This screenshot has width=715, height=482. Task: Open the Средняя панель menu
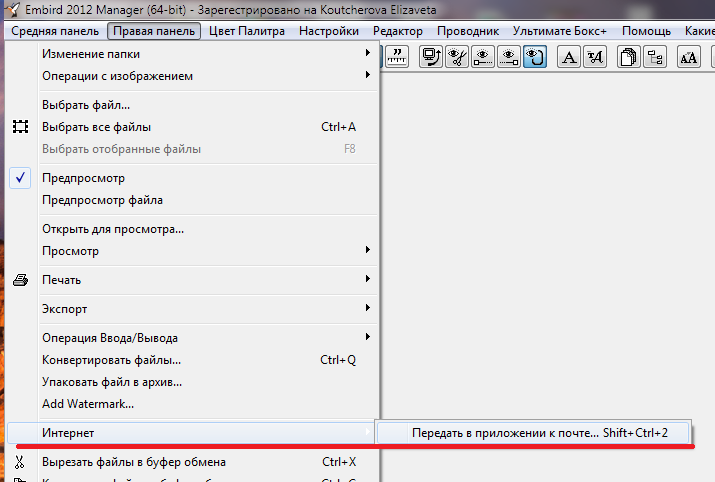(x=55, y=31)
